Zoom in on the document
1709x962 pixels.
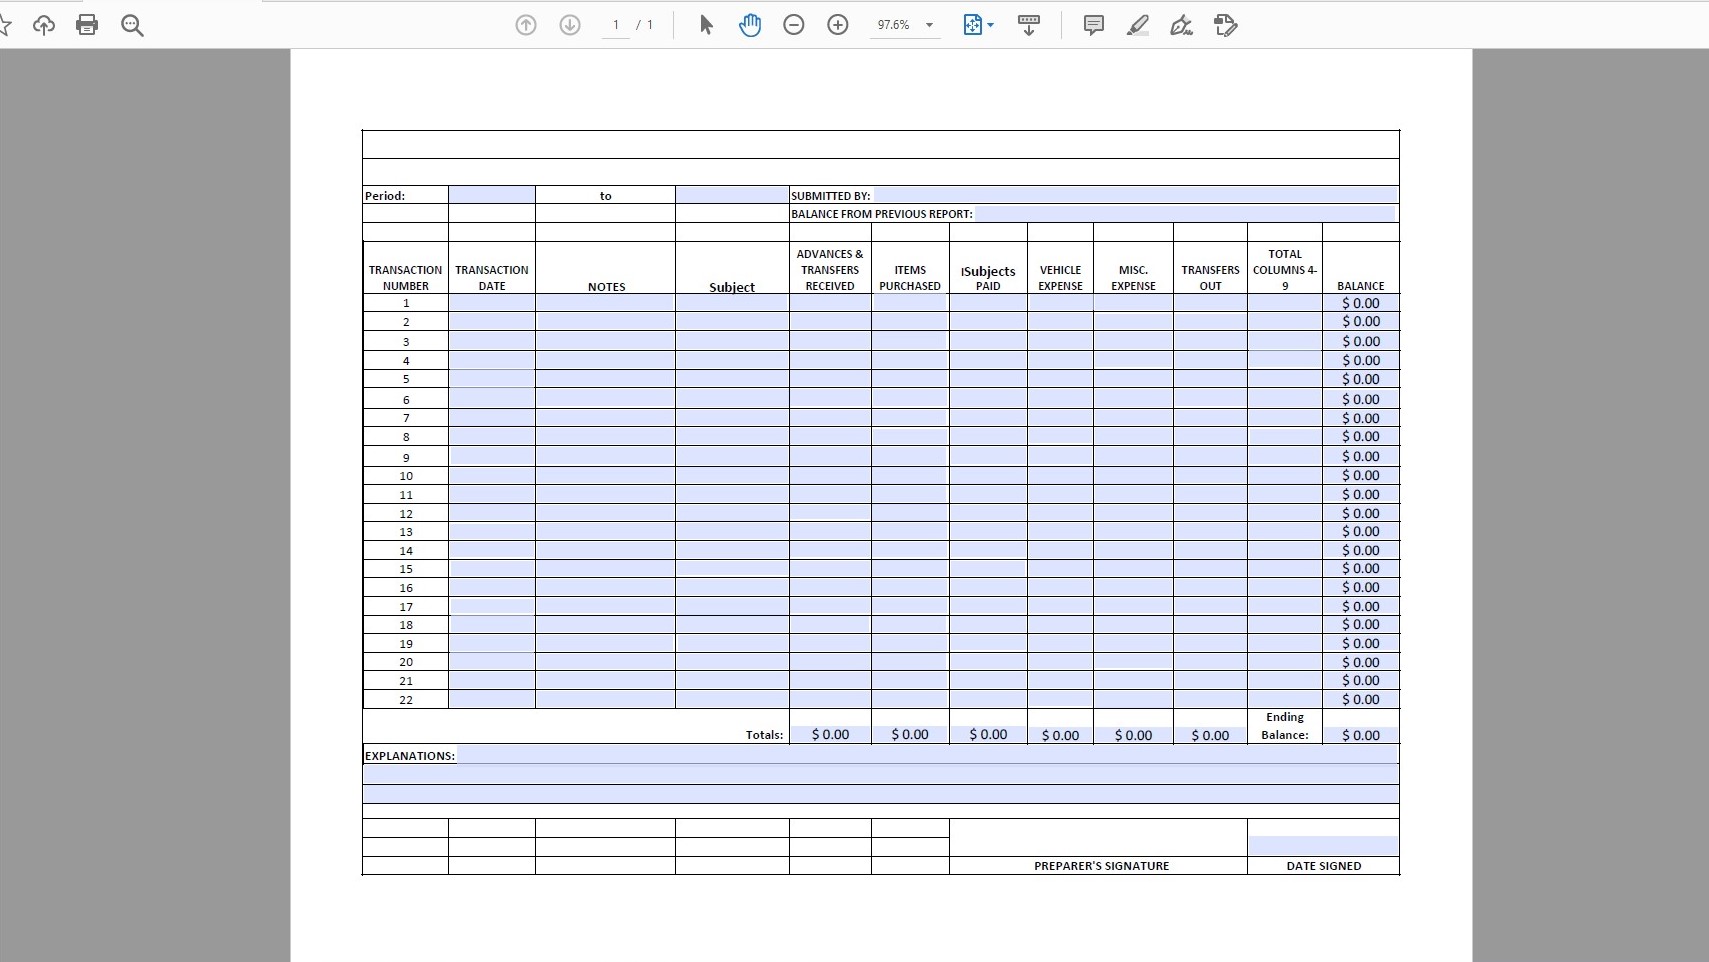click(x=838, y=25)
